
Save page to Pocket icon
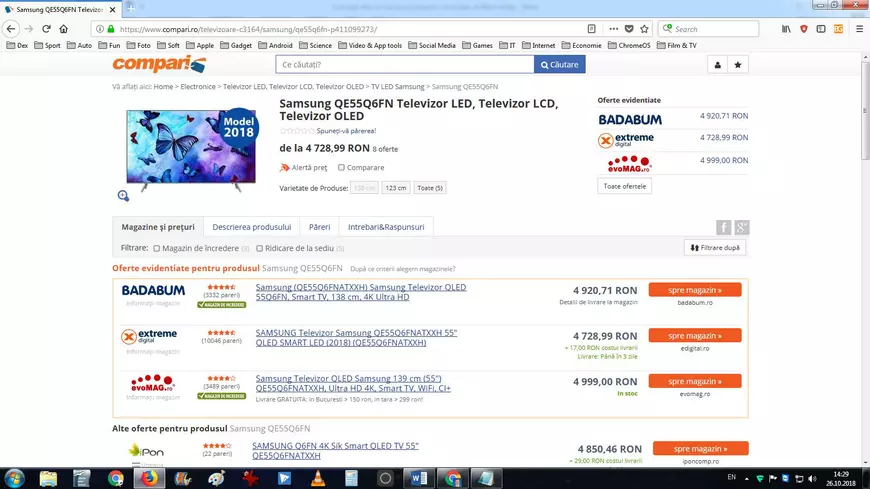pos(629,29)
